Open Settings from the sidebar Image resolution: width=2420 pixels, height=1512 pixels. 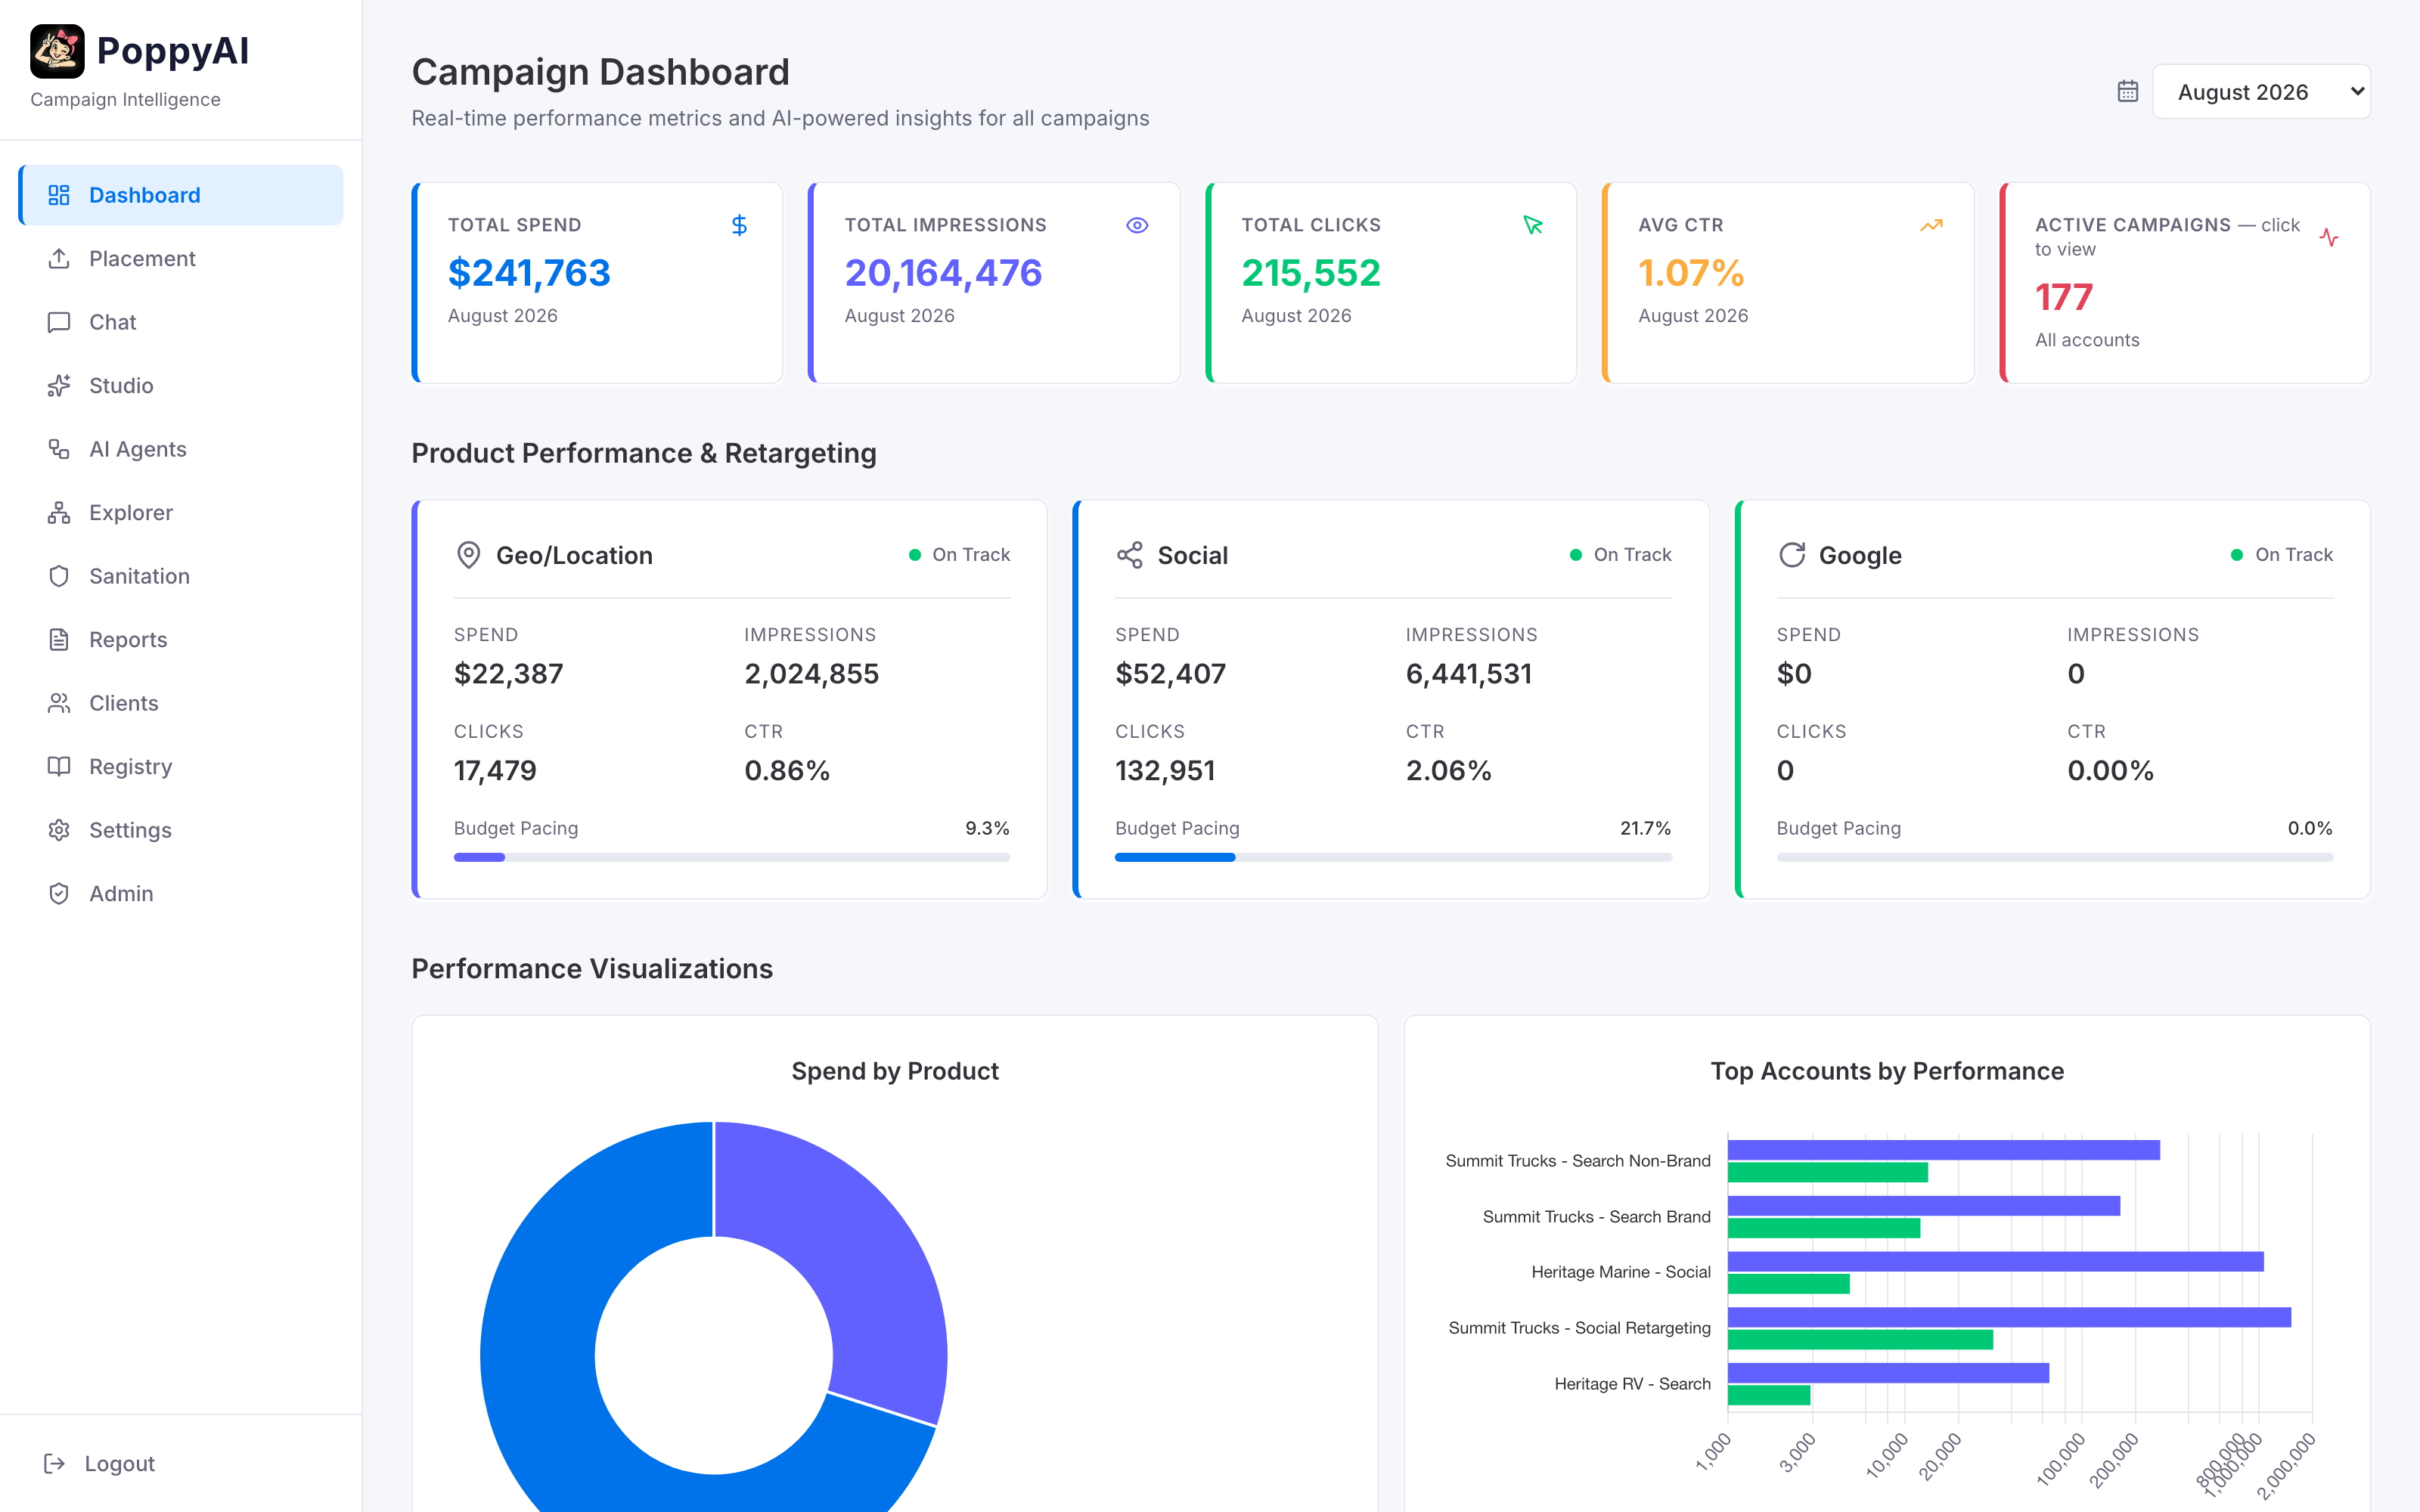click(x=181, y=830)
